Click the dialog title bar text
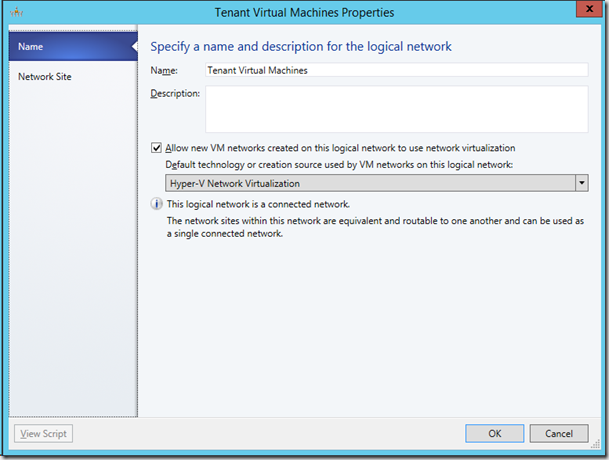The image size is (609, 460). tap(304, 12)
